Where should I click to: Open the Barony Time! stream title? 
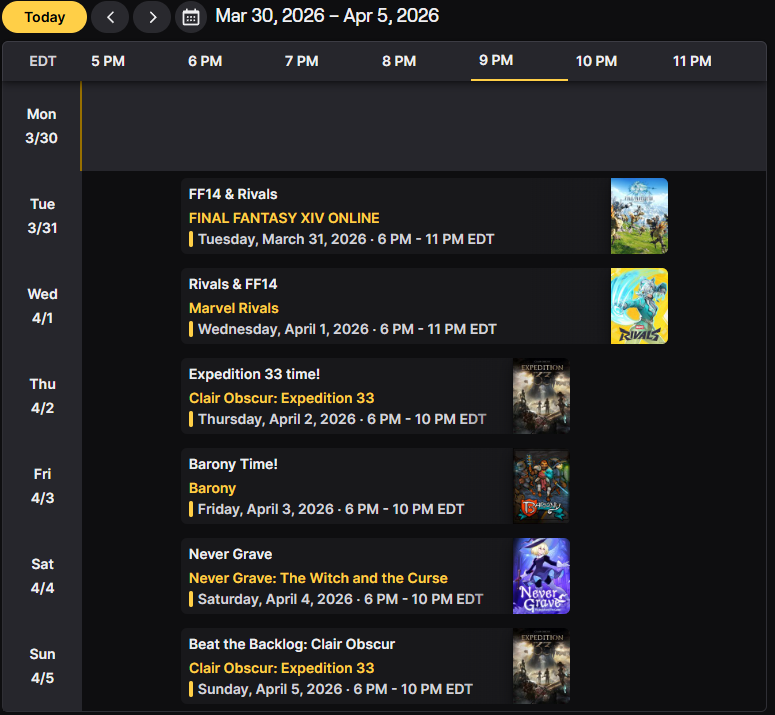point(233,464)
